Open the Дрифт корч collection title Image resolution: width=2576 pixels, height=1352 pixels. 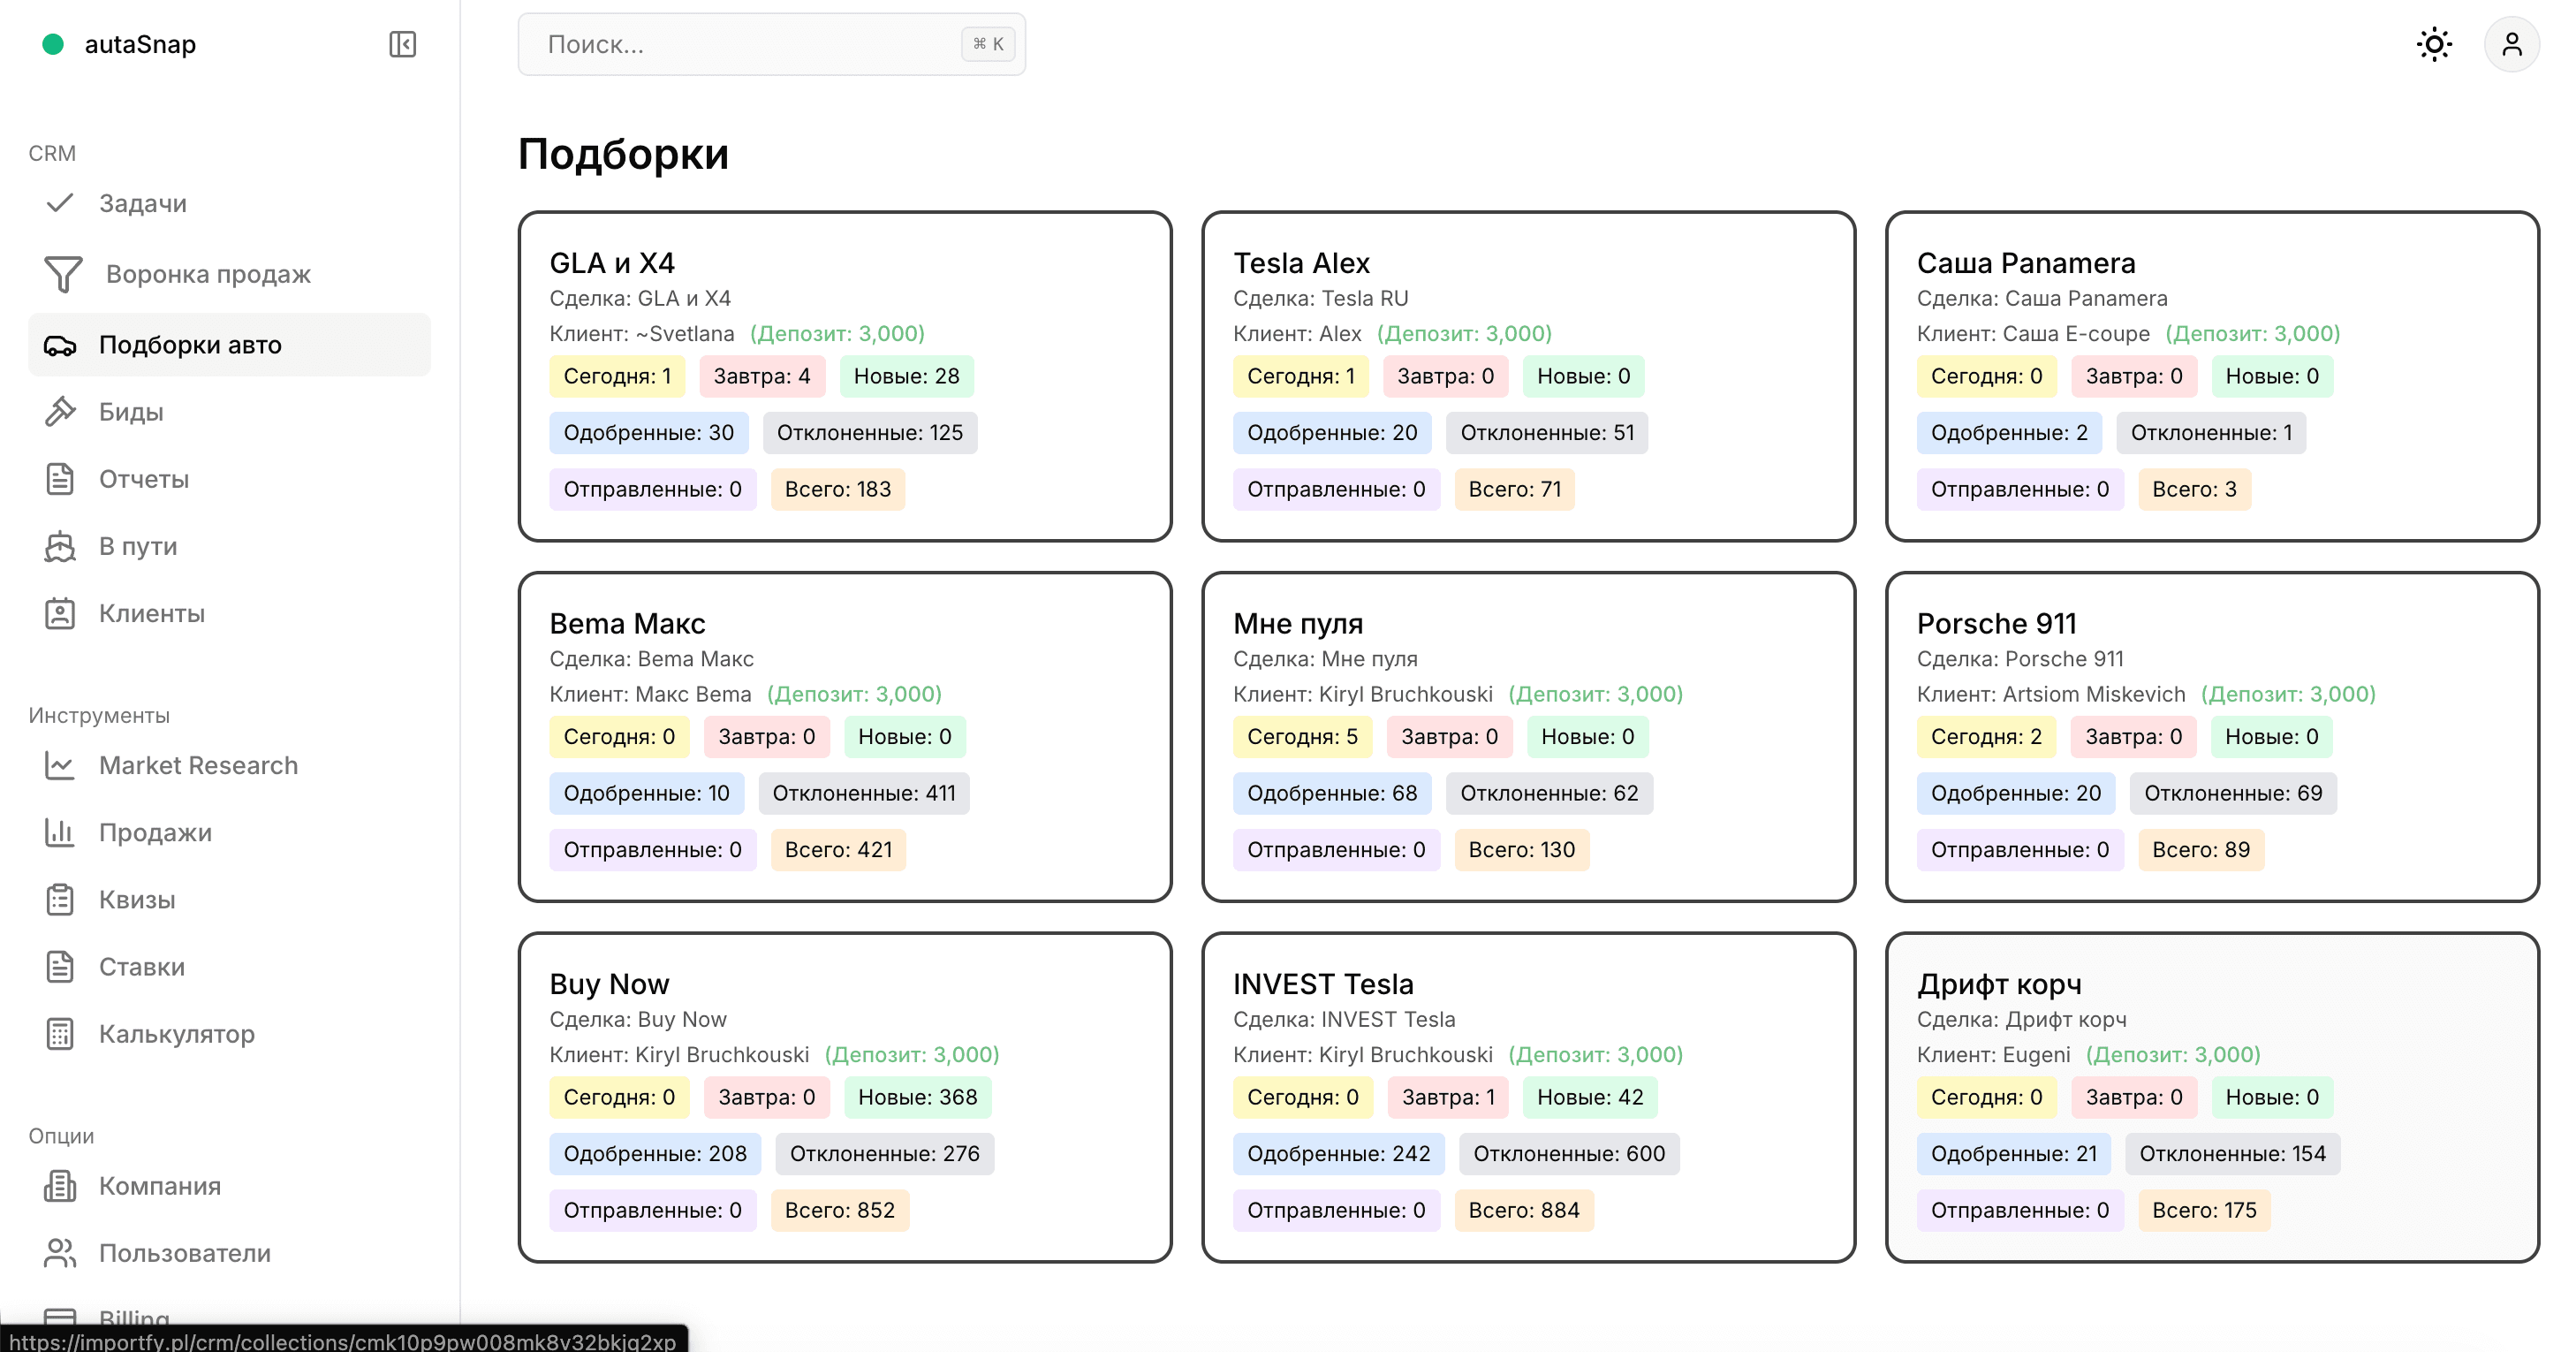click(x=1999, y=984)
